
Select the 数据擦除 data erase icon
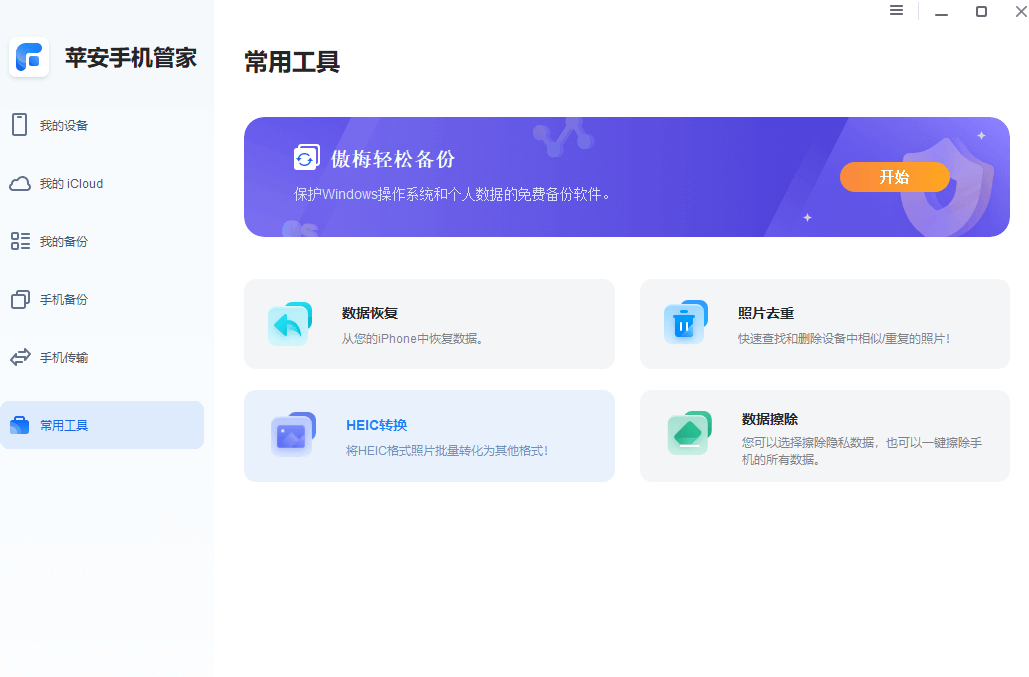[686, 436]
